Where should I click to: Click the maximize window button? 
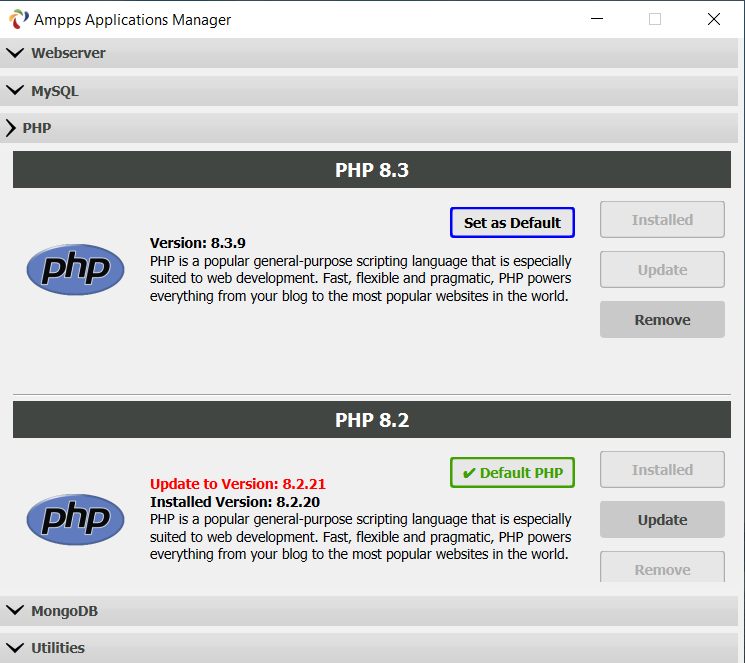(655, 19)
